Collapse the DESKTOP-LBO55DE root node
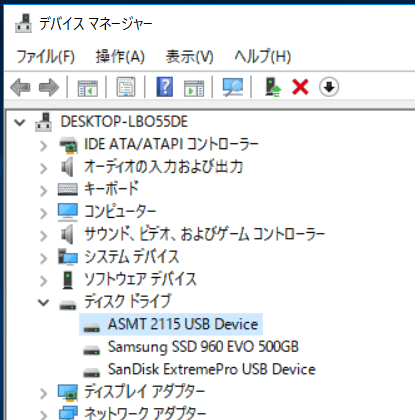 (x=20, y=122)
